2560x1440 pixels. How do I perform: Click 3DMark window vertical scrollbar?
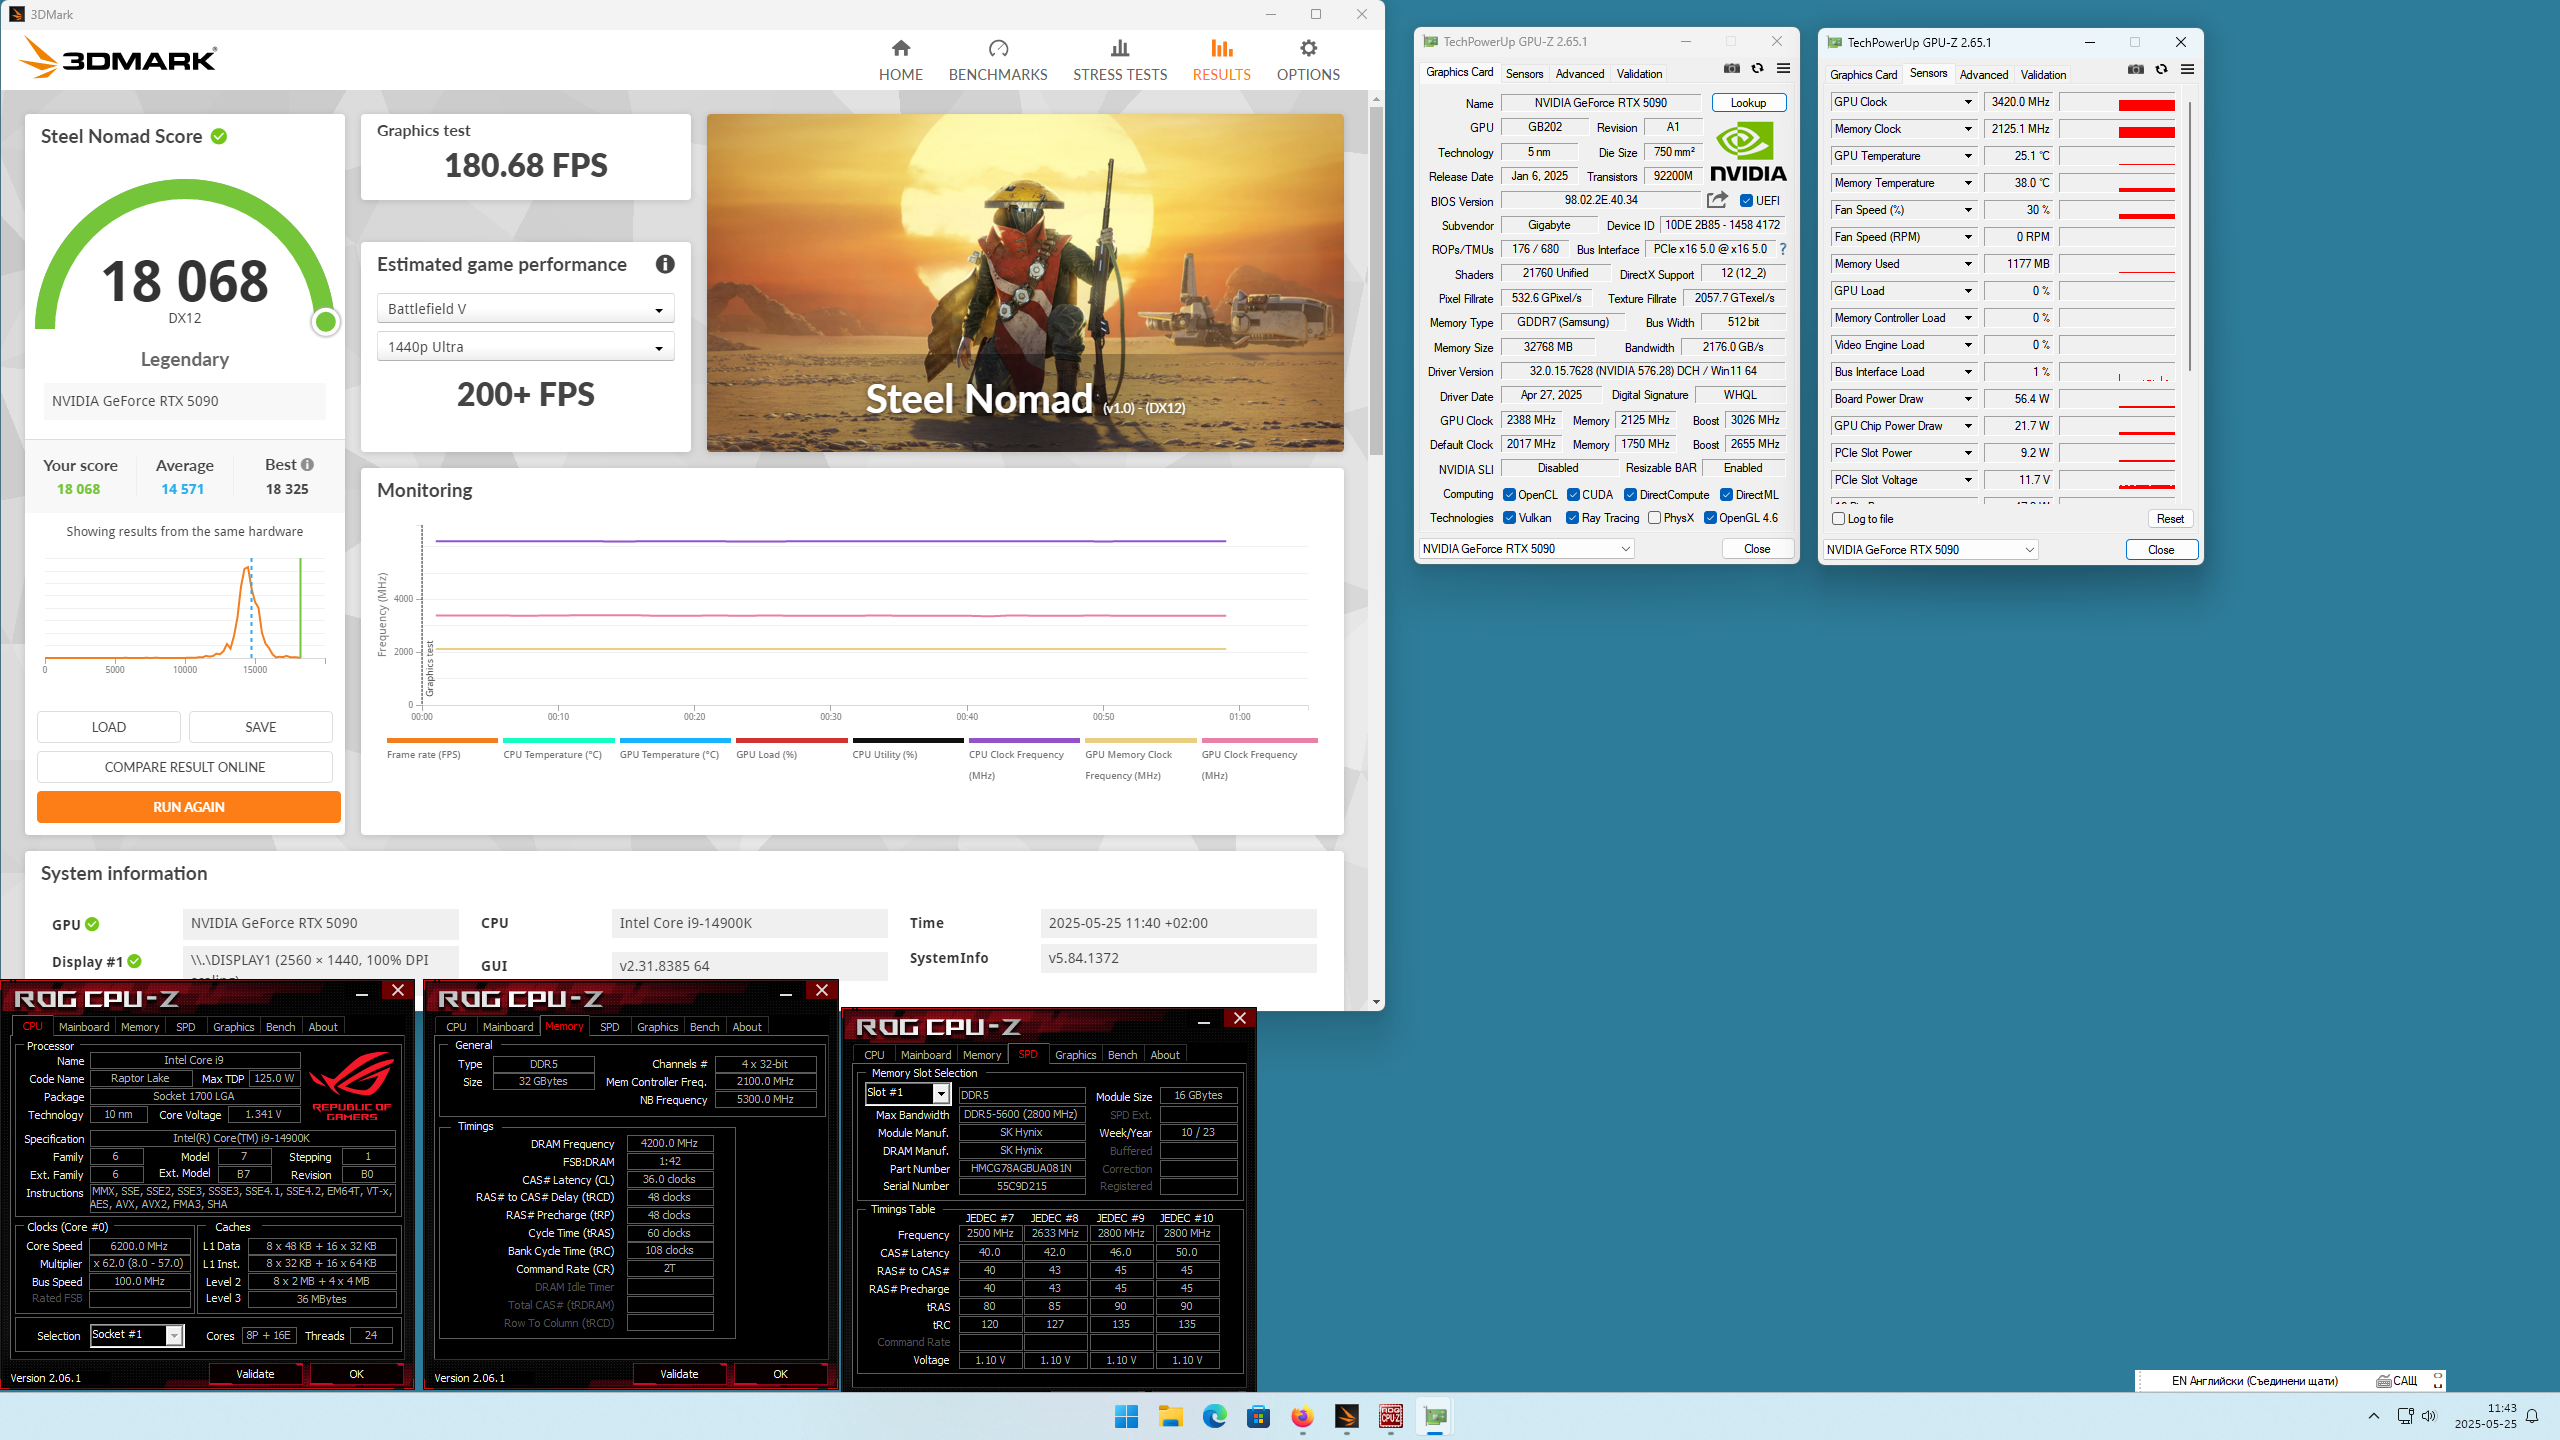click(1377, 280)
